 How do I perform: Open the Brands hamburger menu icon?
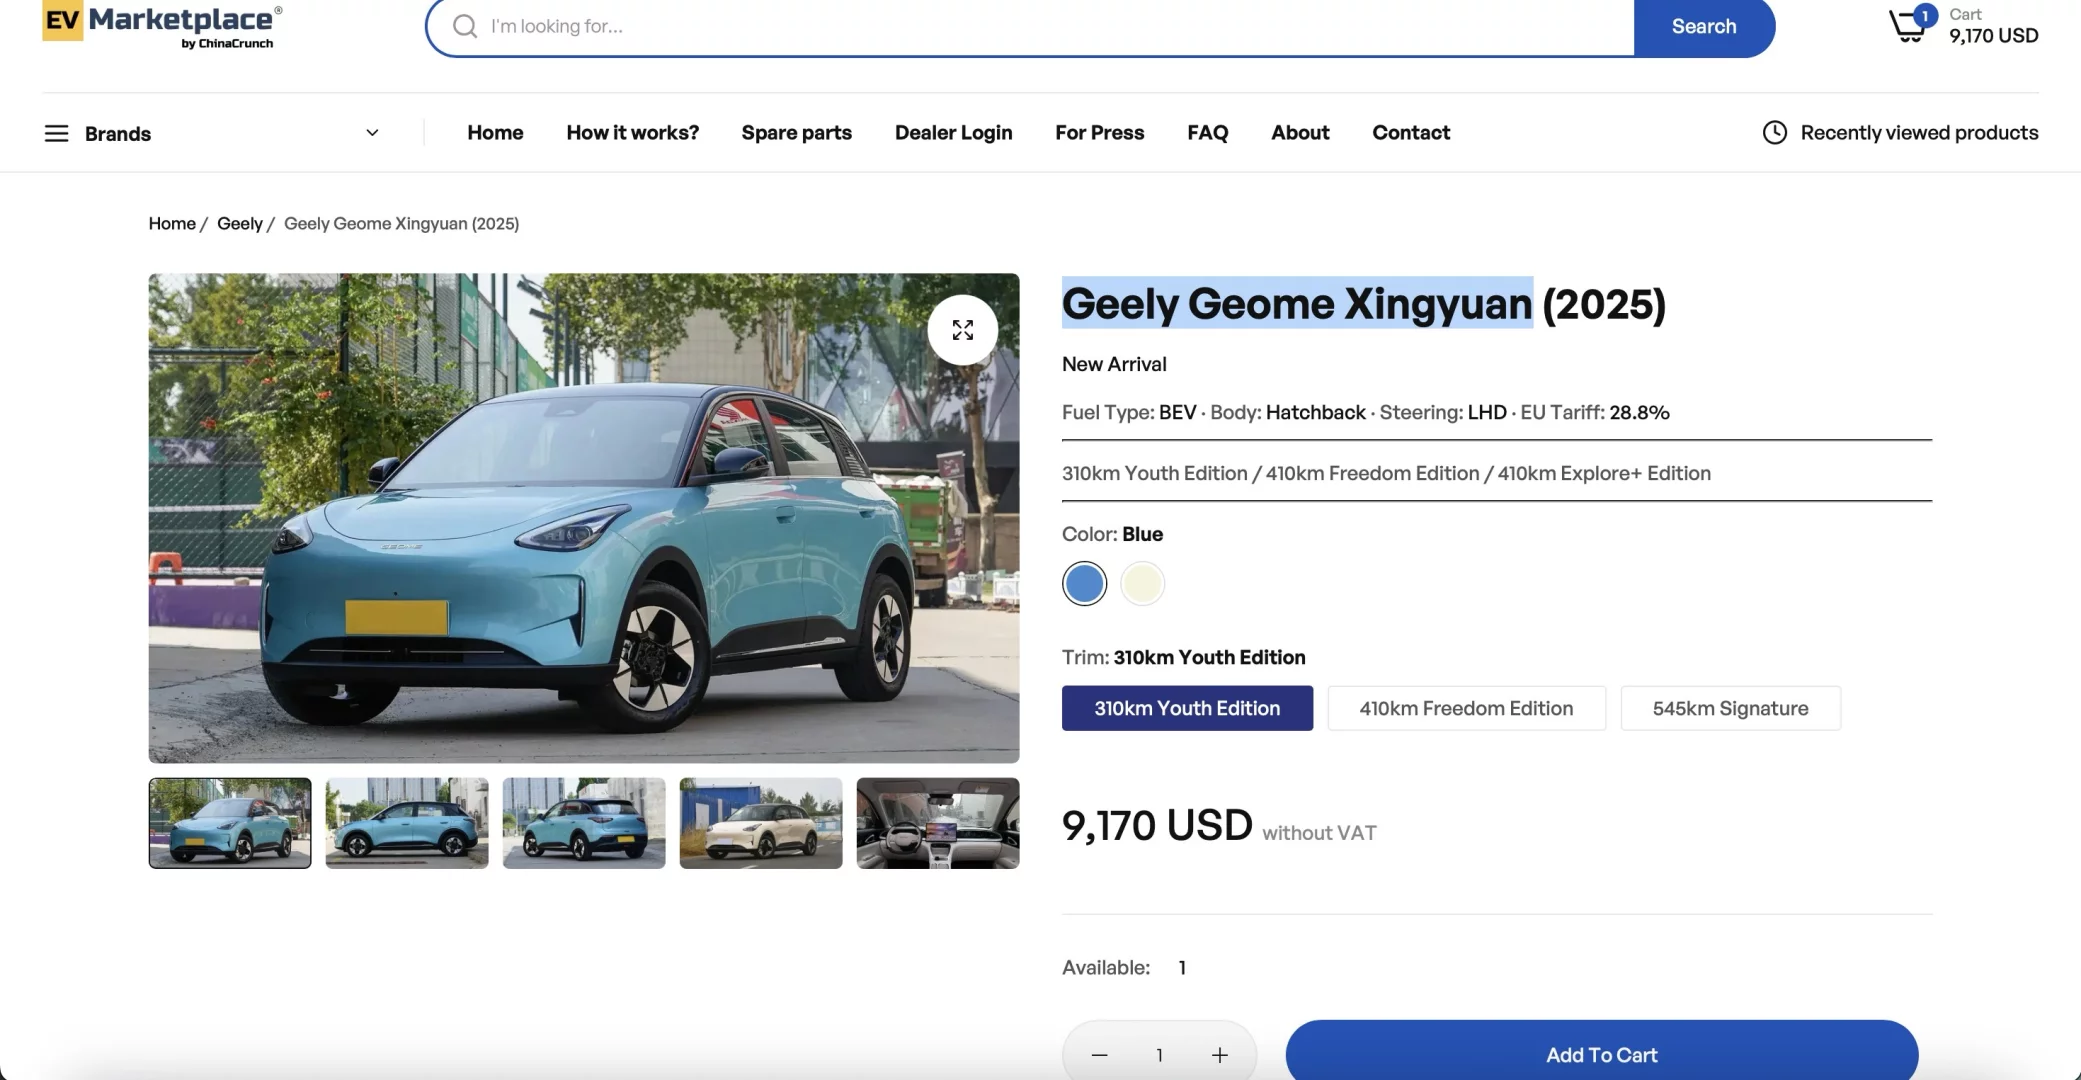click(x=56, y=133)
